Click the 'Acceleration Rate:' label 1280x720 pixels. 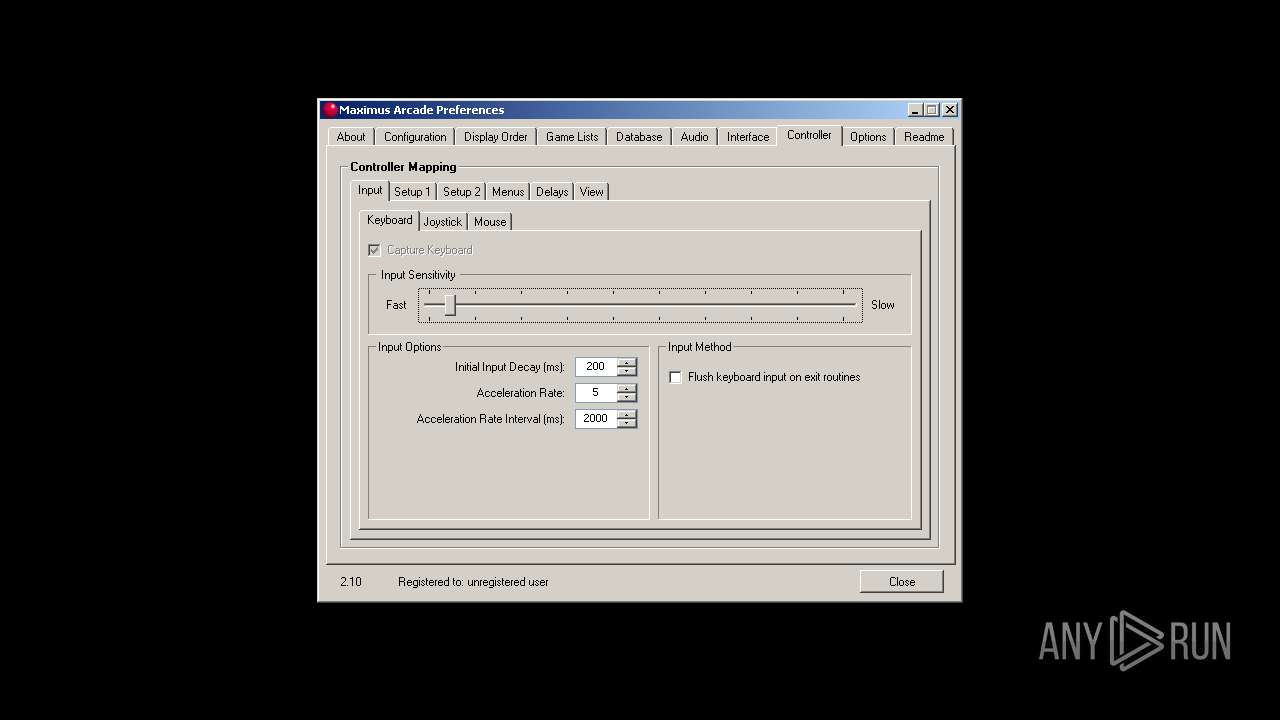tap(521, 393)
